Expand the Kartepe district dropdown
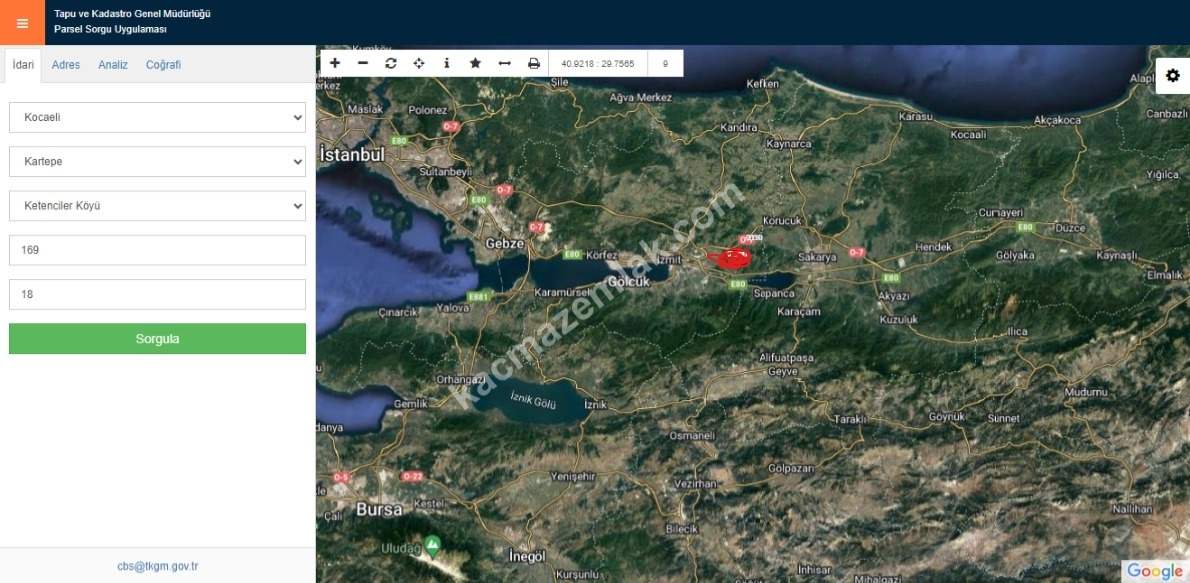The width and height of the screenshot is (1190, 583). [x=157, y=161]
